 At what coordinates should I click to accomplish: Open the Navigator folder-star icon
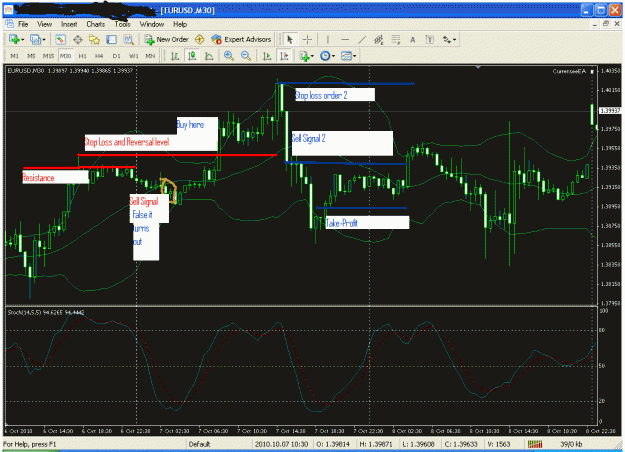pos(94,39)
